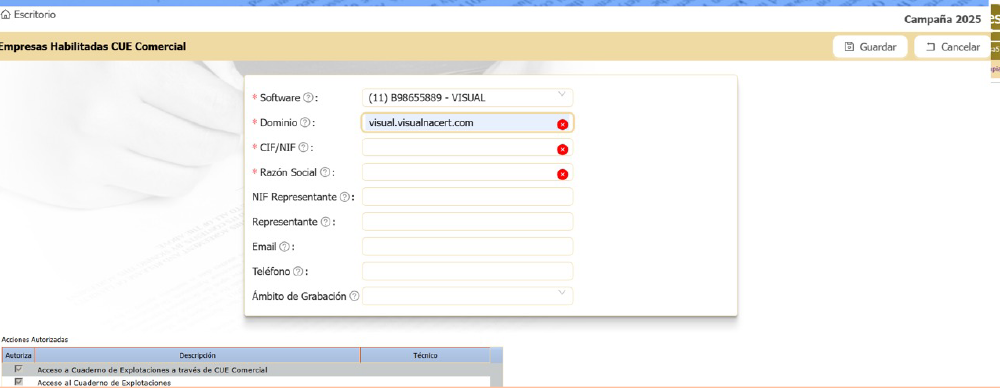Expand the Ámbito de Grabación dropdown
This screenshot has height=388, width=1000.
(x=467, y=296)
